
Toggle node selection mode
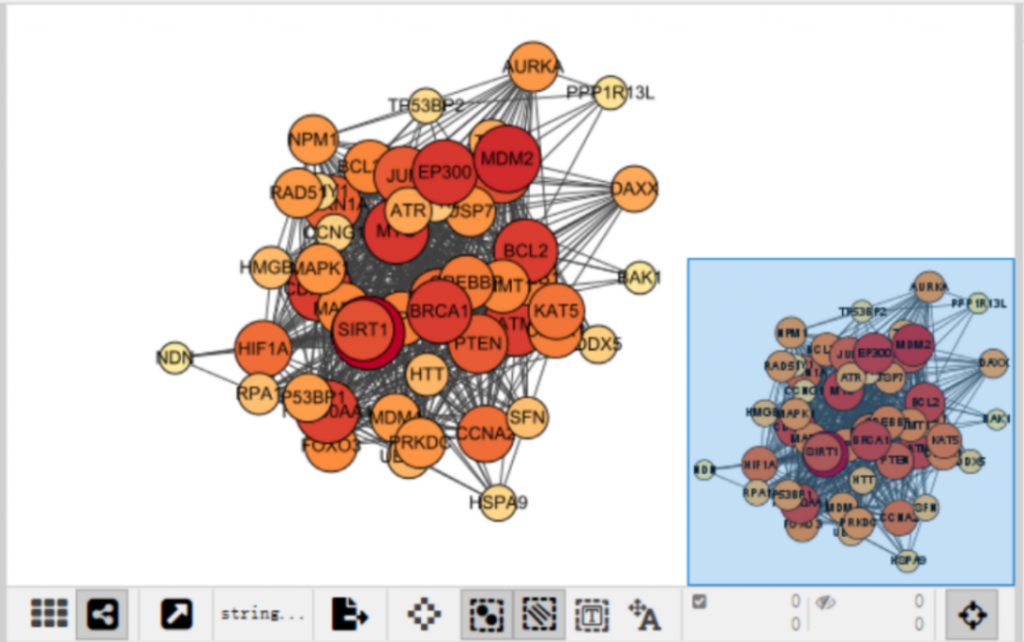click(x=486, y=613)
